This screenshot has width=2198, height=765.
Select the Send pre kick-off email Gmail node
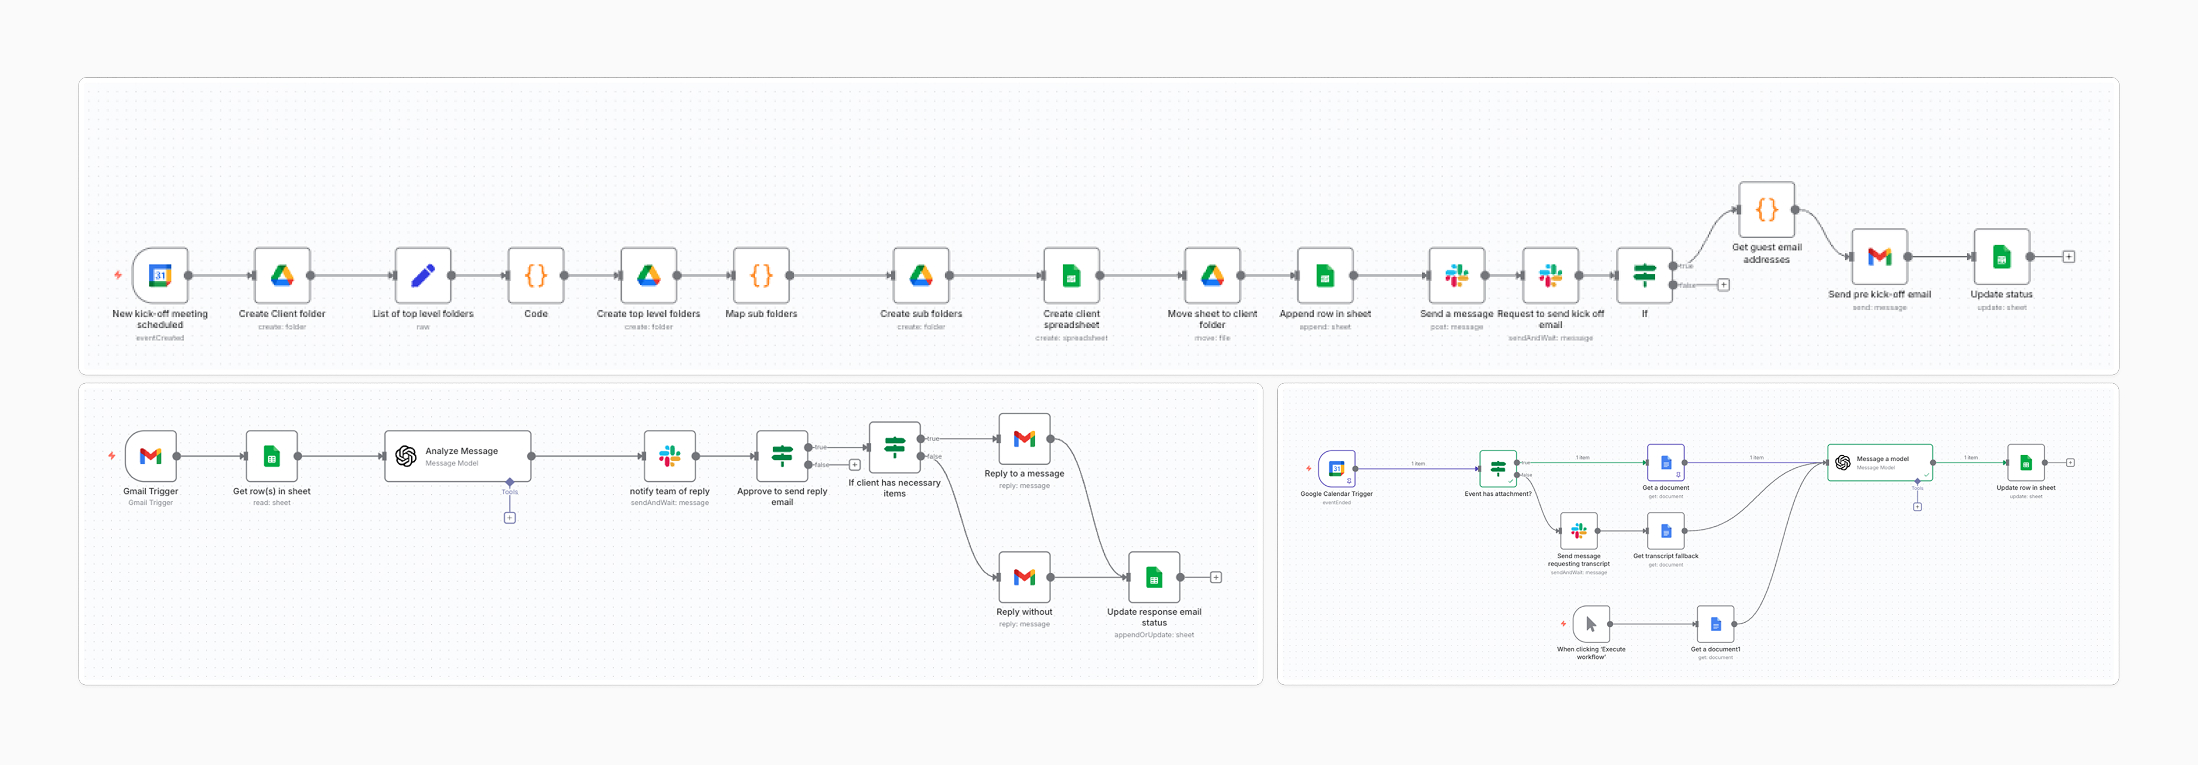(1880, 257)
